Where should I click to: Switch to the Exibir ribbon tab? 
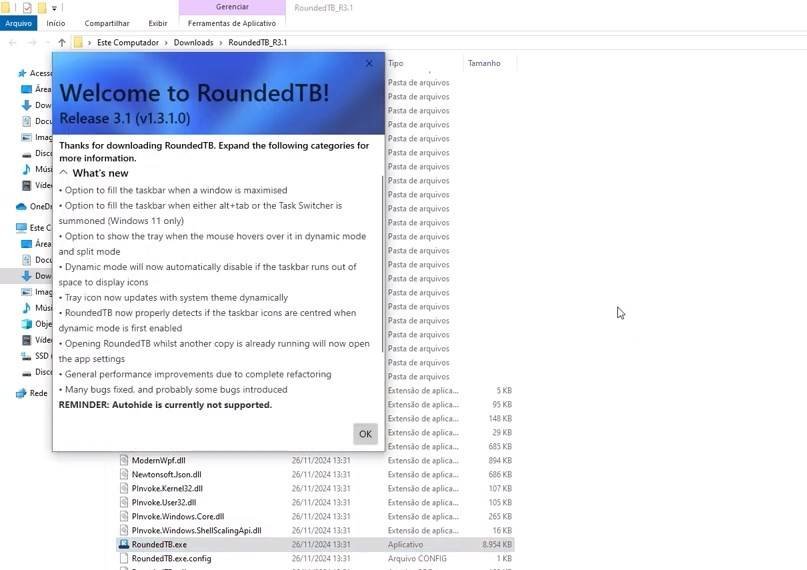click(x=158, y=23)
